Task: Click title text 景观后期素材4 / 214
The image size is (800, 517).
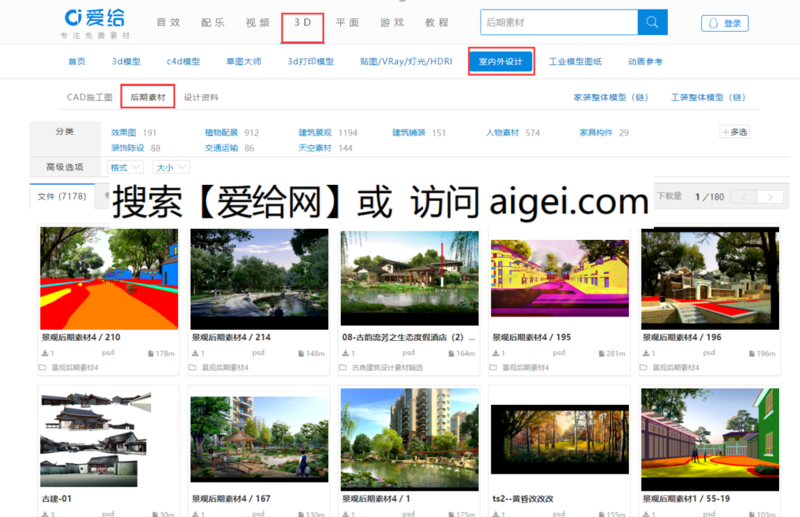Action: 231,337
